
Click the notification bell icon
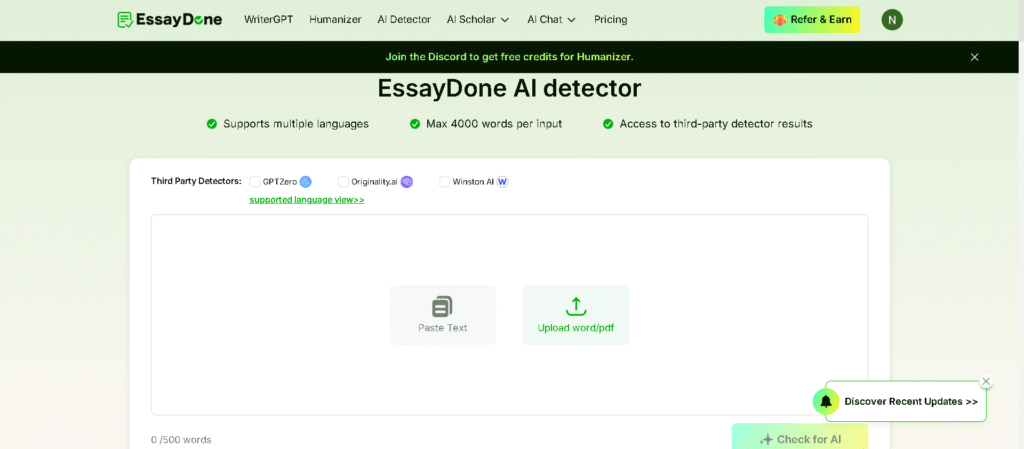pyautogui.click(x=826, y=401)
